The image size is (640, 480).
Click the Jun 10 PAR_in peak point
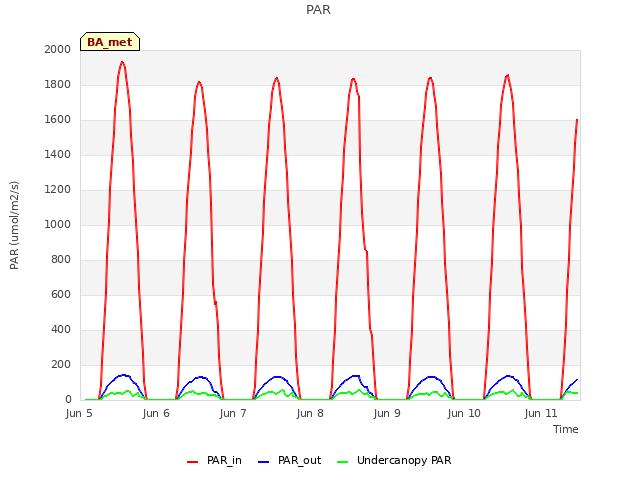[508, 75]
